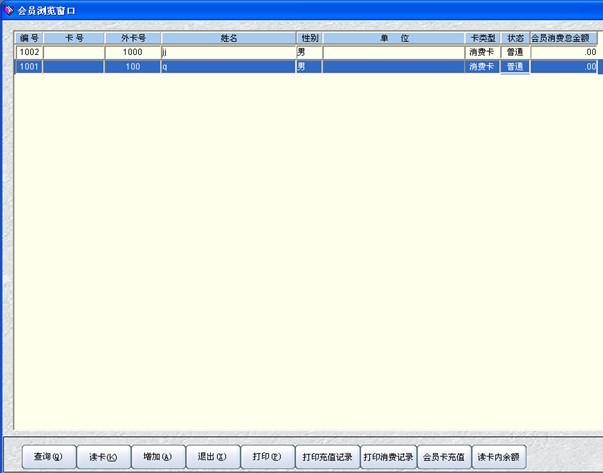Screen dimensions: 603x473
Task: Click the 编号 column header
Action: coord(28,38)
